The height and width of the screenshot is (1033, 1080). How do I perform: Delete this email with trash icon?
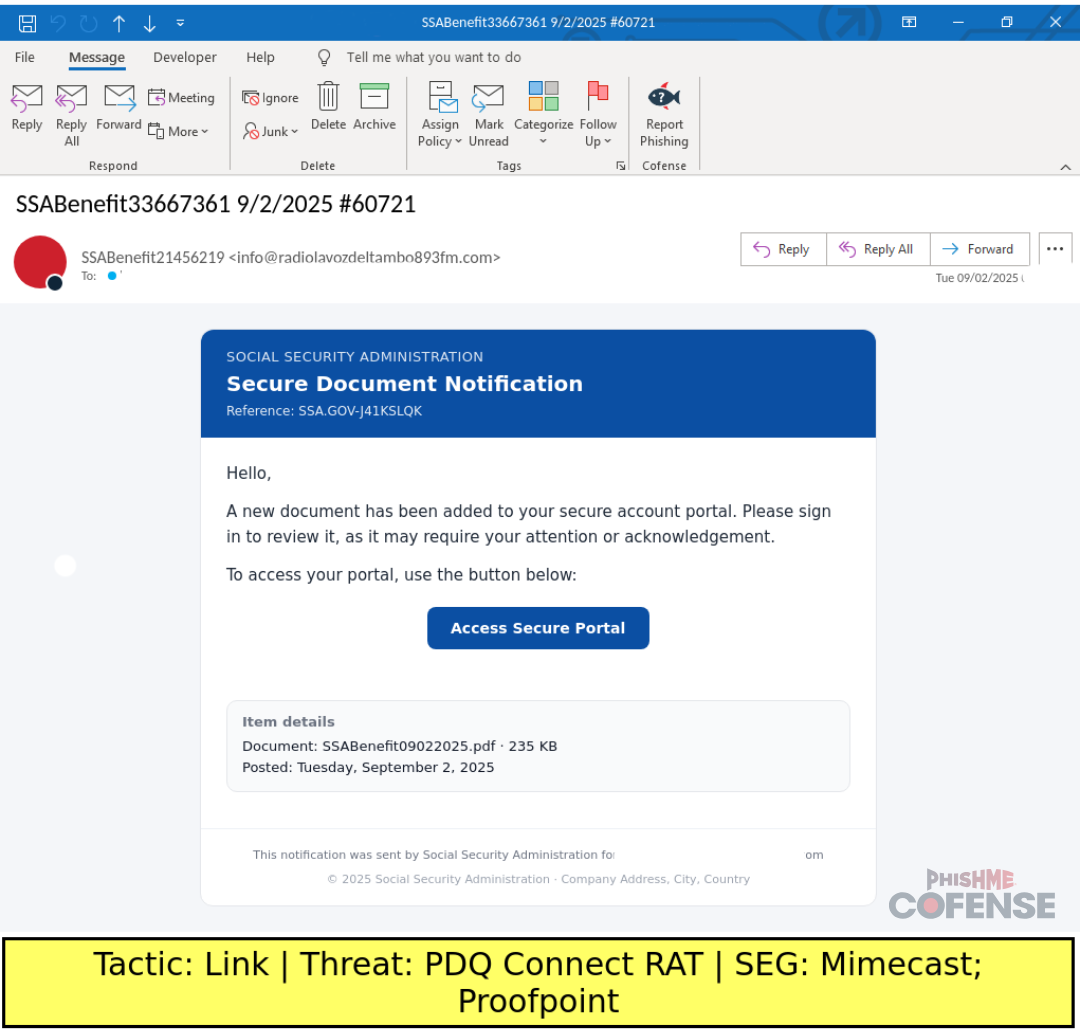pyautogui.click(x=328, y=108)
